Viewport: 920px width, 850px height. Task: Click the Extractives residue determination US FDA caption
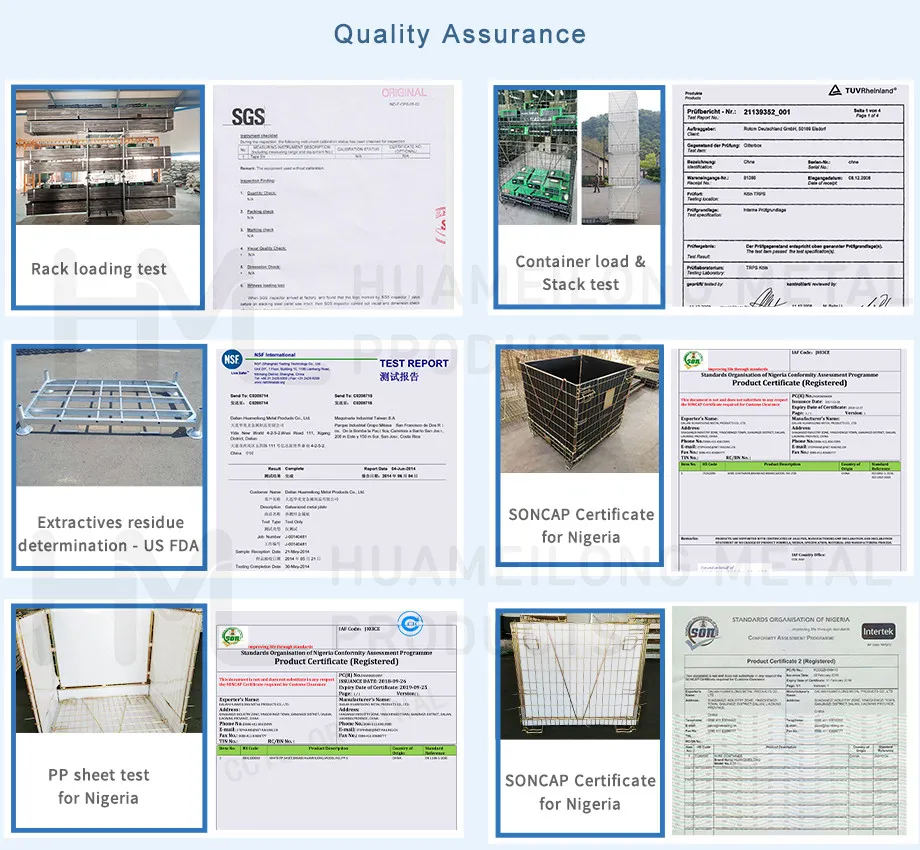pyautogui.click(x=108, y=530)
